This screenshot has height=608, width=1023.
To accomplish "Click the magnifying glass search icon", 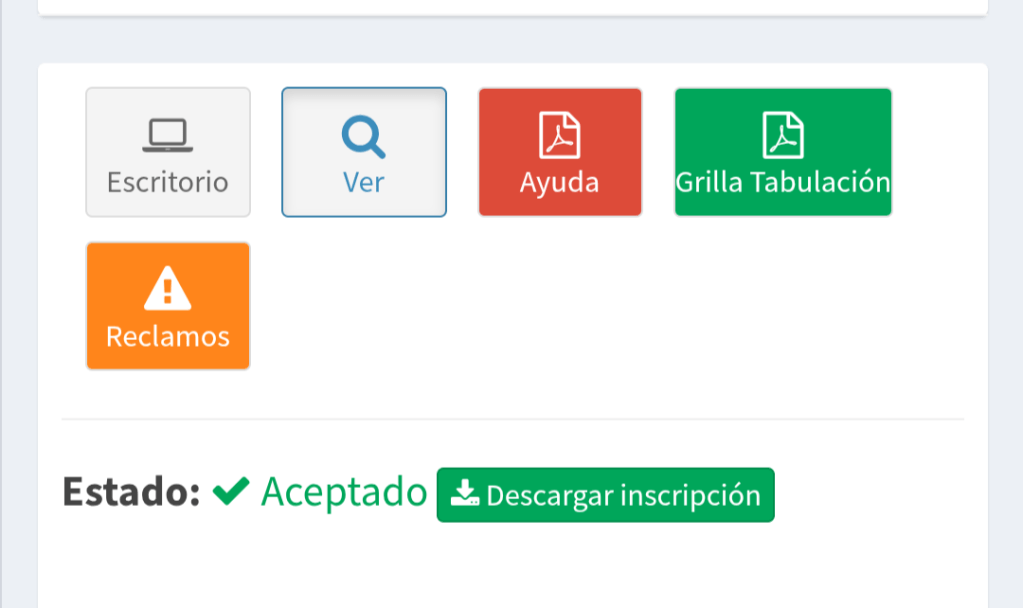I will tap(363, 137).
